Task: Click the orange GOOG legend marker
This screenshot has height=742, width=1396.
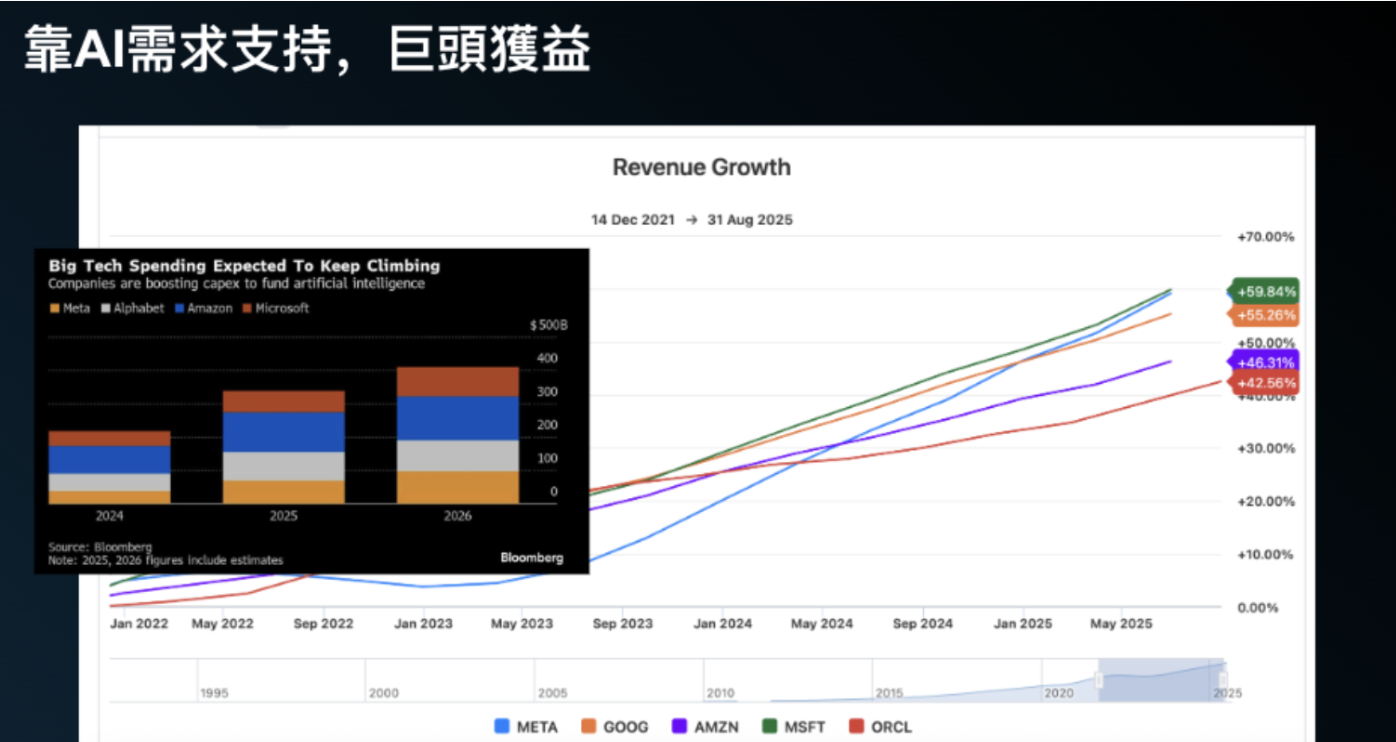Action: point(587,725)
